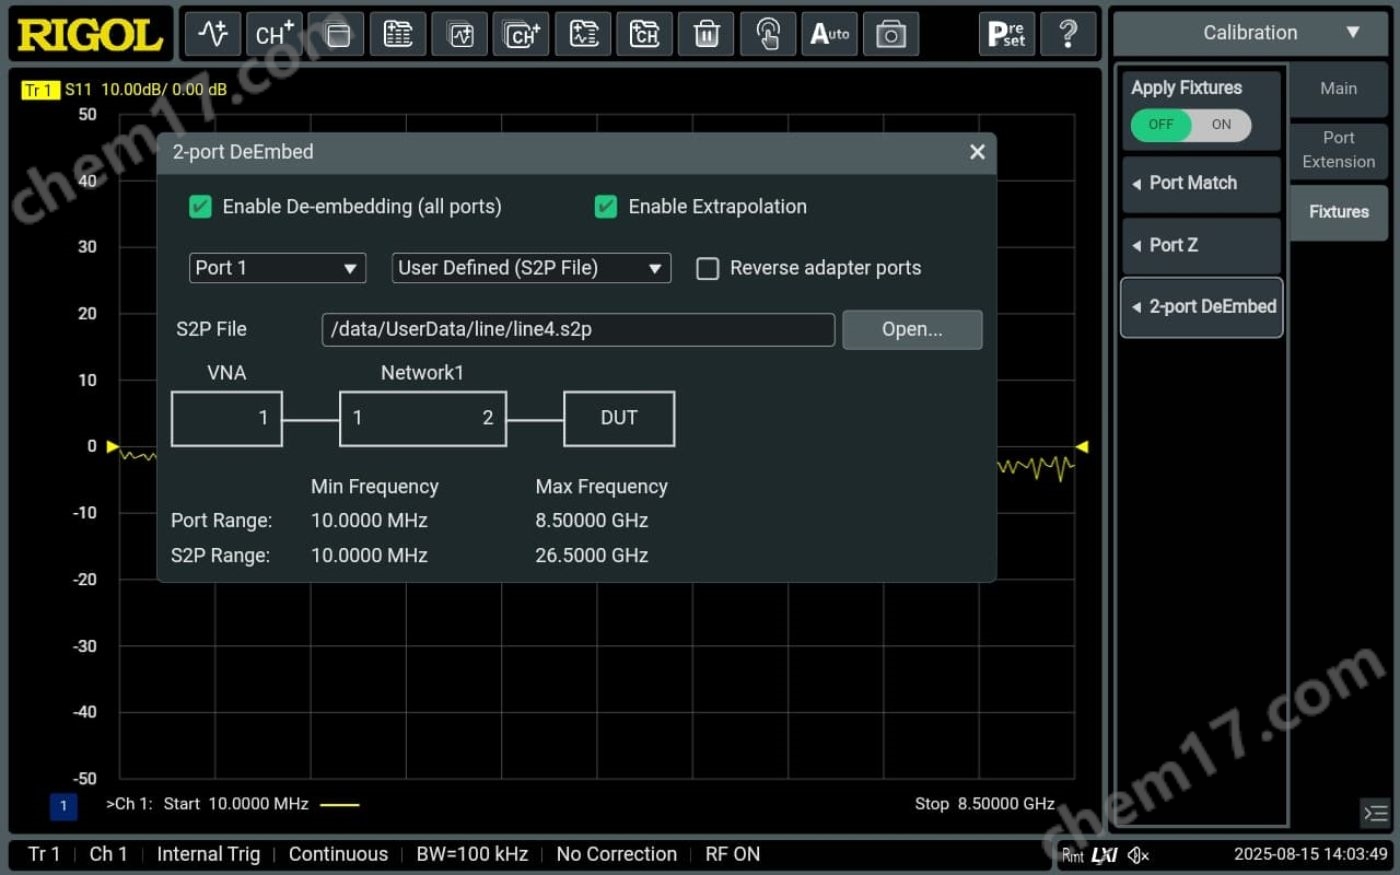Expand the User Defined (S2P File) dropdown
This screenshot has width=1400, height=875.
[530, 268]
